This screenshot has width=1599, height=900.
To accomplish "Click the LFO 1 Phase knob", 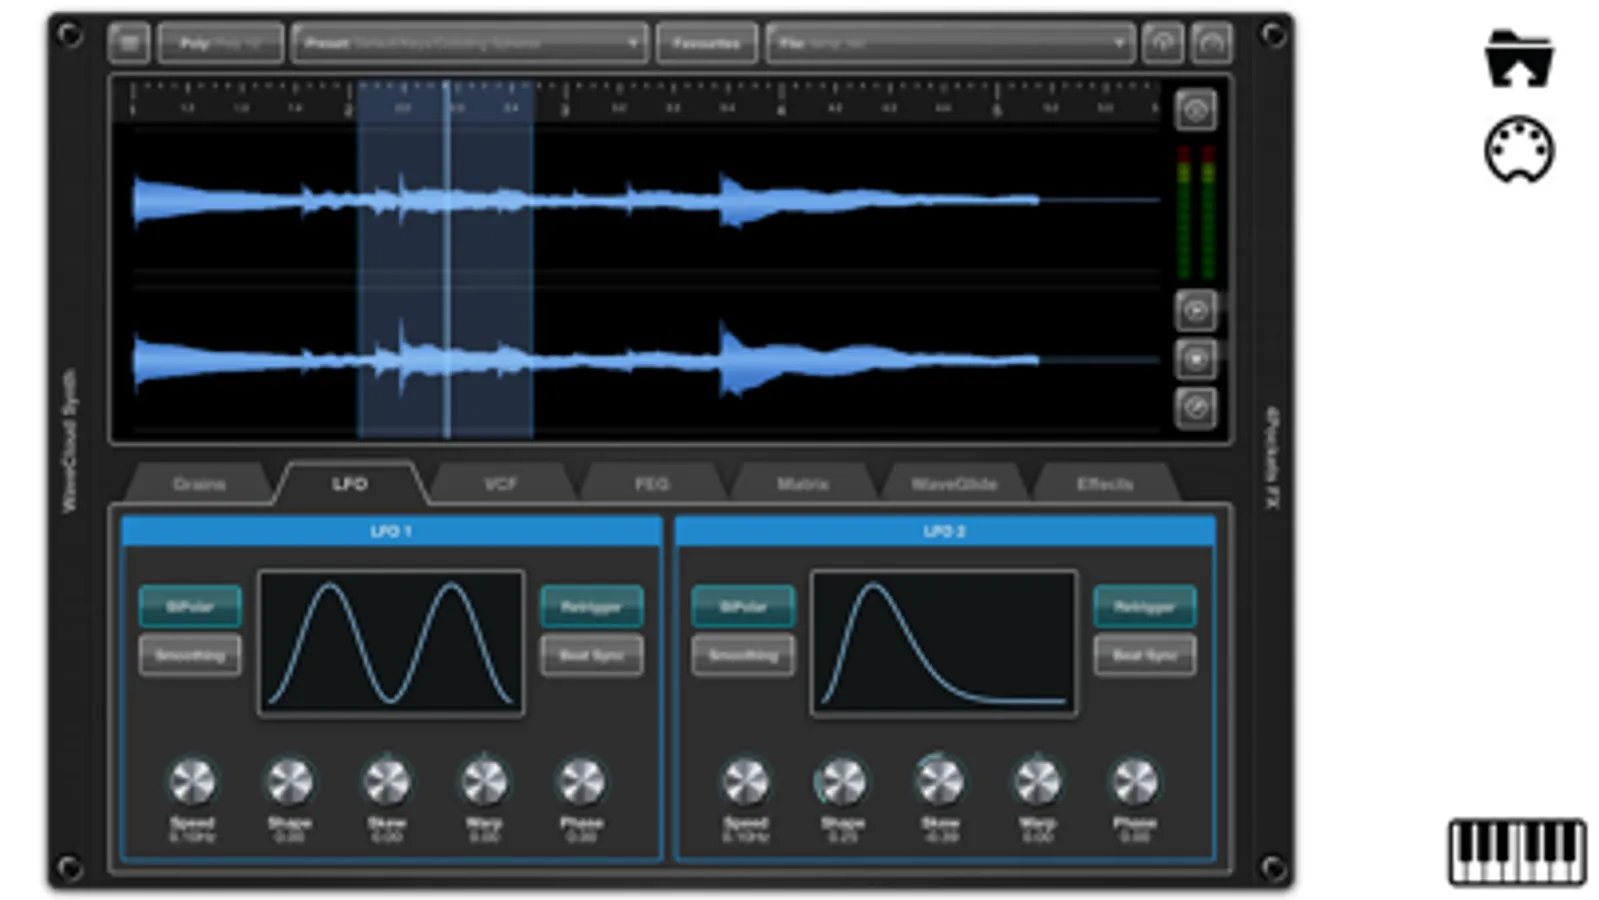I will [x=582, y=782].
